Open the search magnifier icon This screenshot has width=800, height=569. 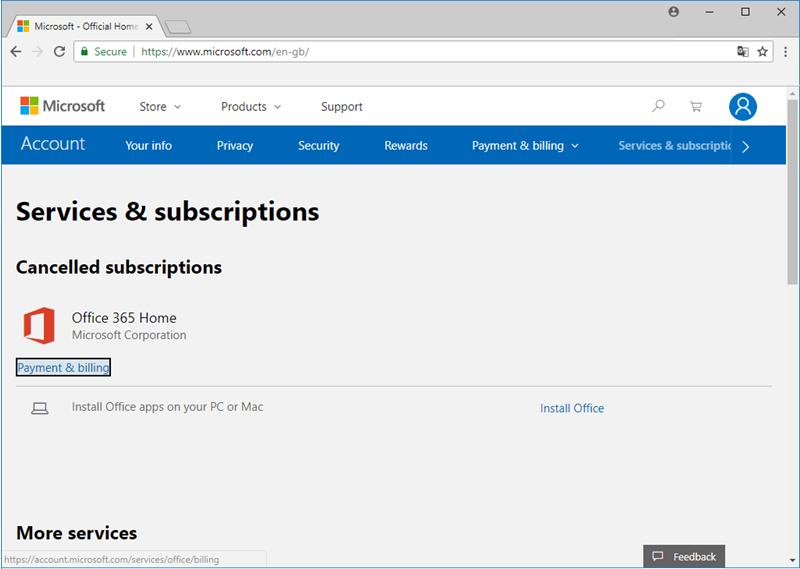click(658, 106)
